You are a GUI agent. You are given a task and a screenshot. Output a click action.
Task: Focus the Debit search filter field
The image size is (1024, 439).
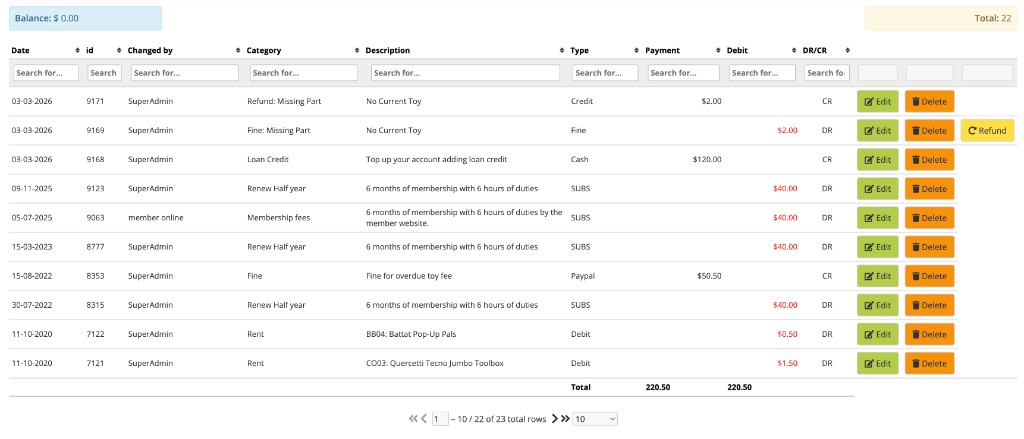click(762, 73)
